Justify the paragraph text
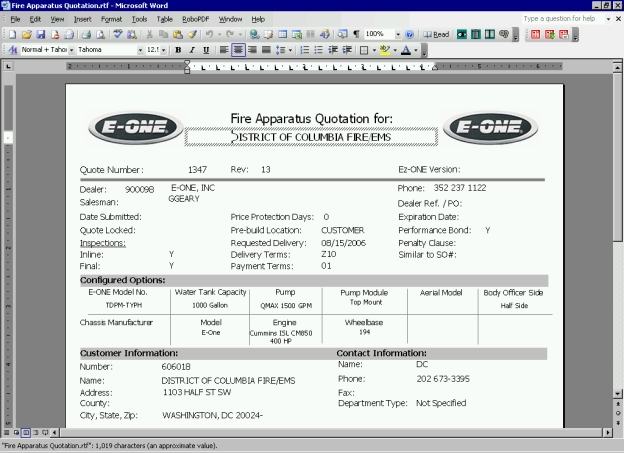 point(266,50)
